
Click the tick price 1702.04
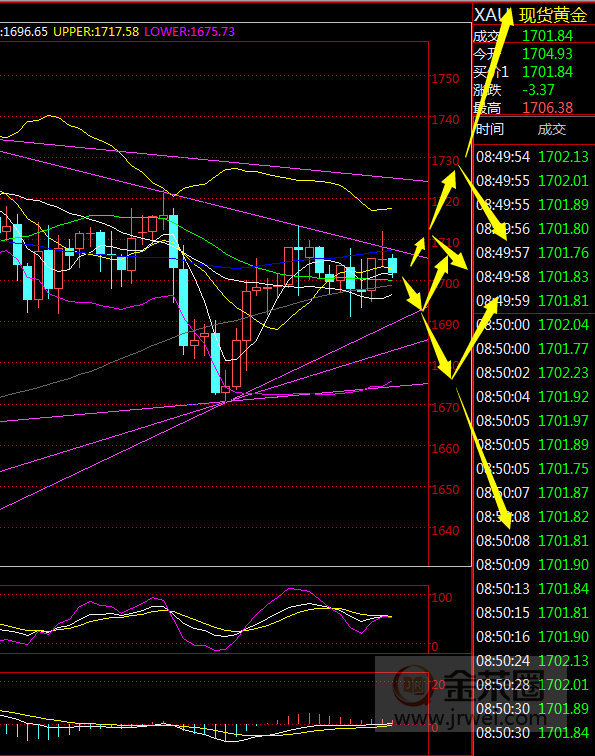[563, 325]
